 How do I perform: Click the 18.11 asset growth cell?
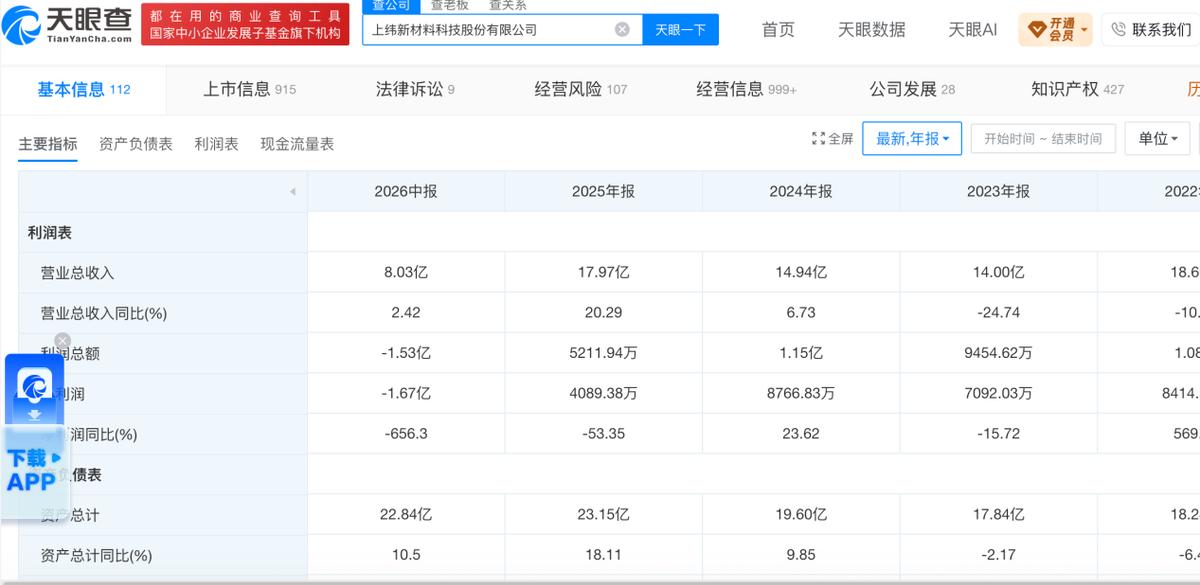click(x=603, y=554)
